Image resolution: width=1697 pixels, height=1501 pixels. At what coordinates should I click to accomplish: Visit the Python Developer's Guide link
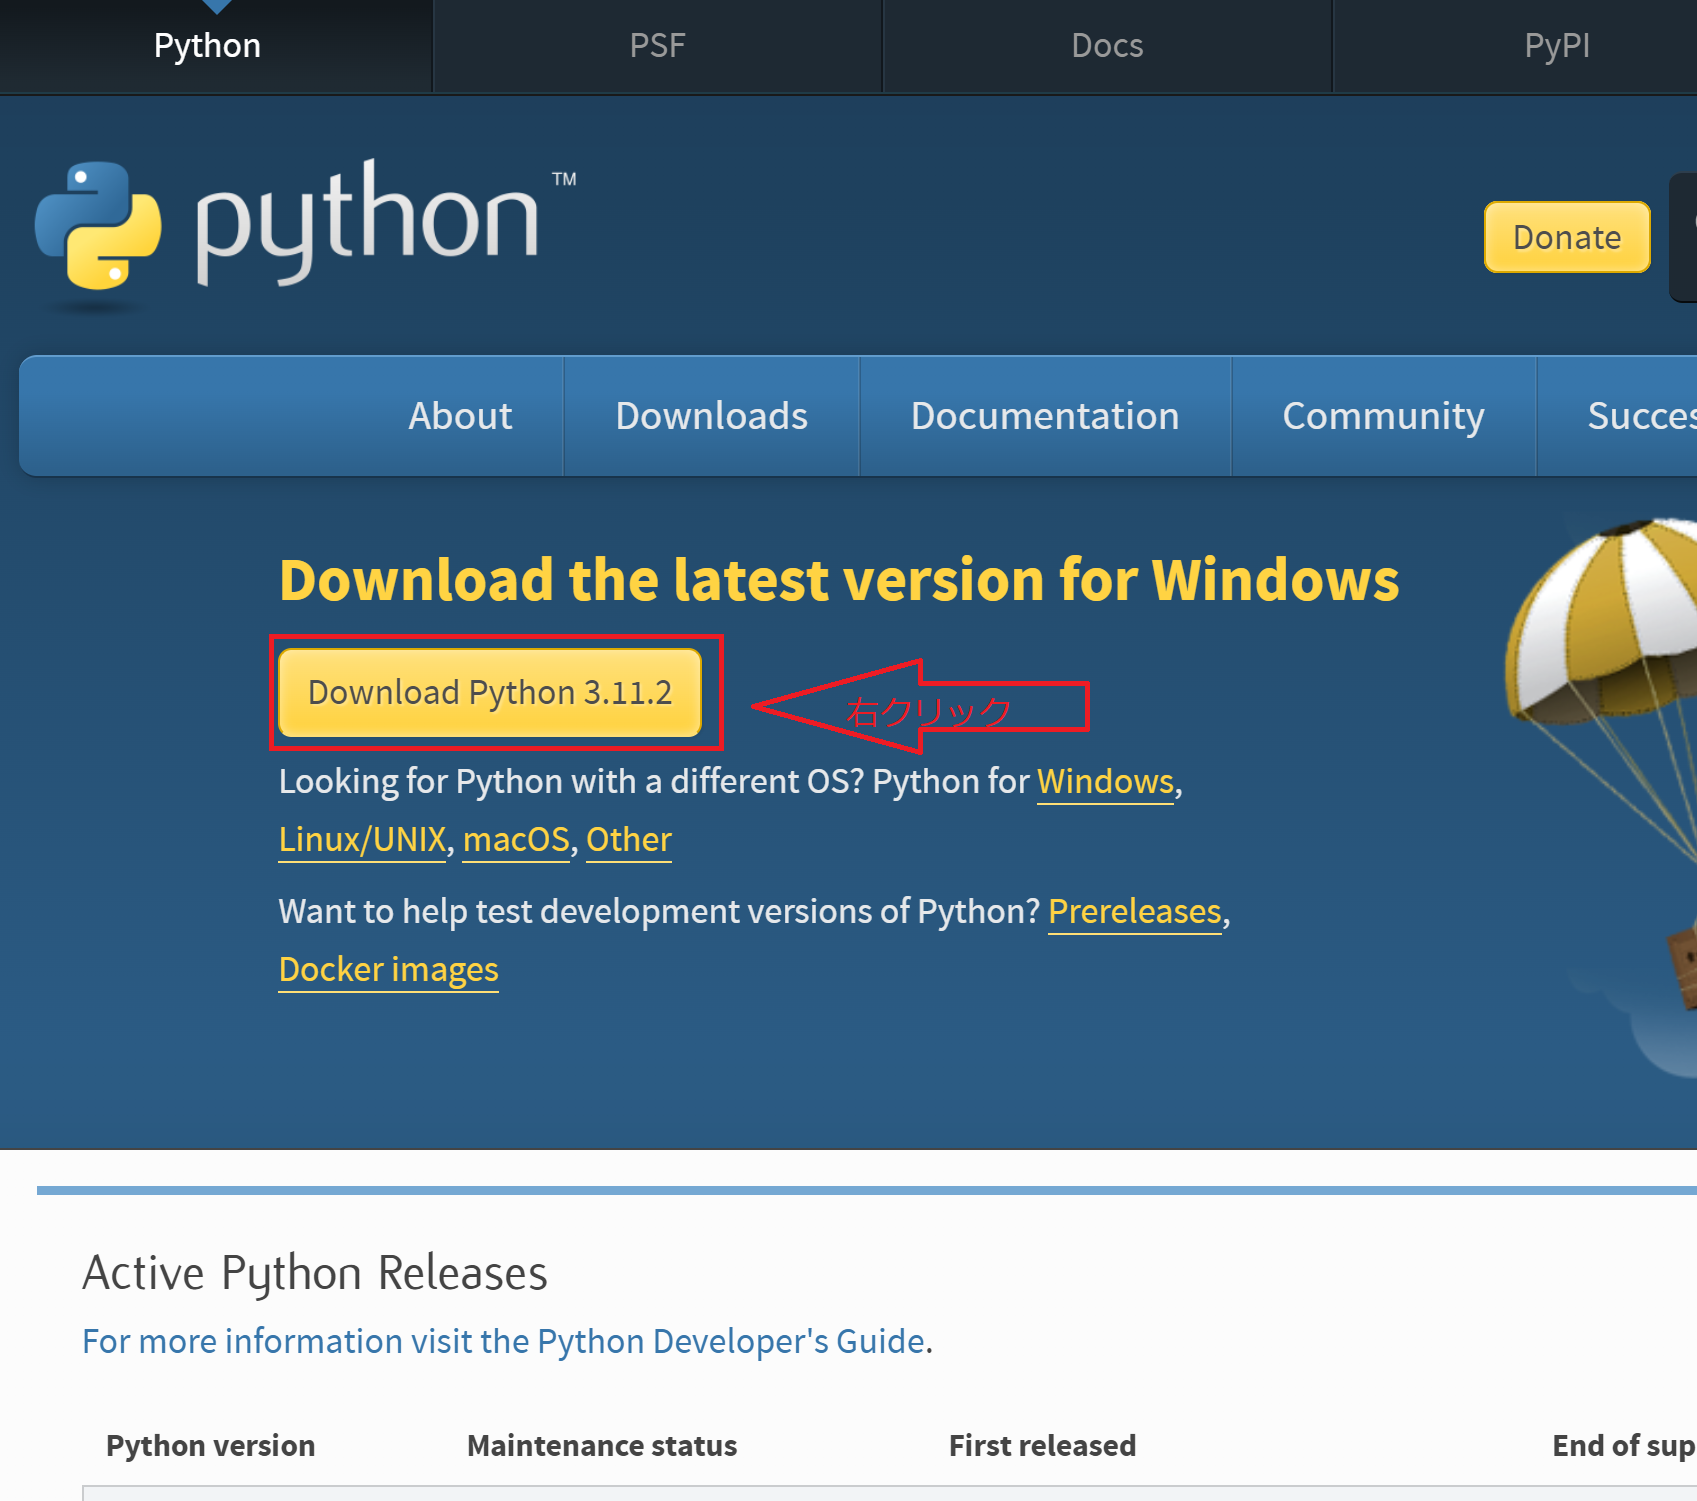[504, 1341]
